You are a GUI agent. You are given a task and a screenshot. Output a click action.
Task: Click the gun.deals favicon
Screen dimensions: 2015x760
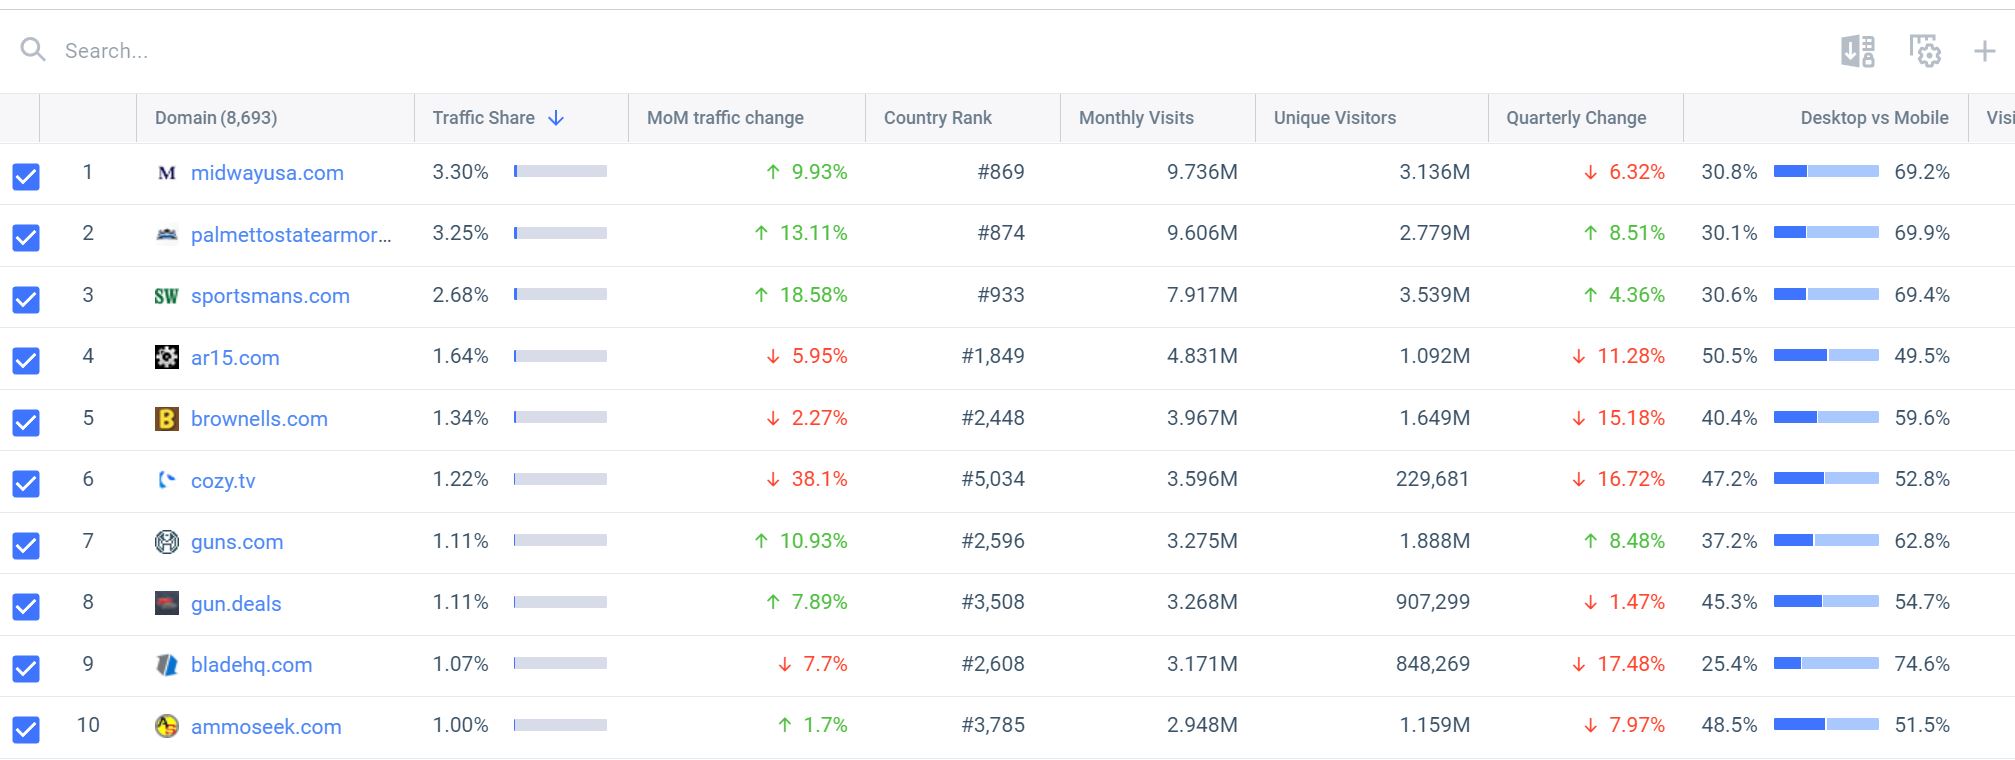(167, 603)
